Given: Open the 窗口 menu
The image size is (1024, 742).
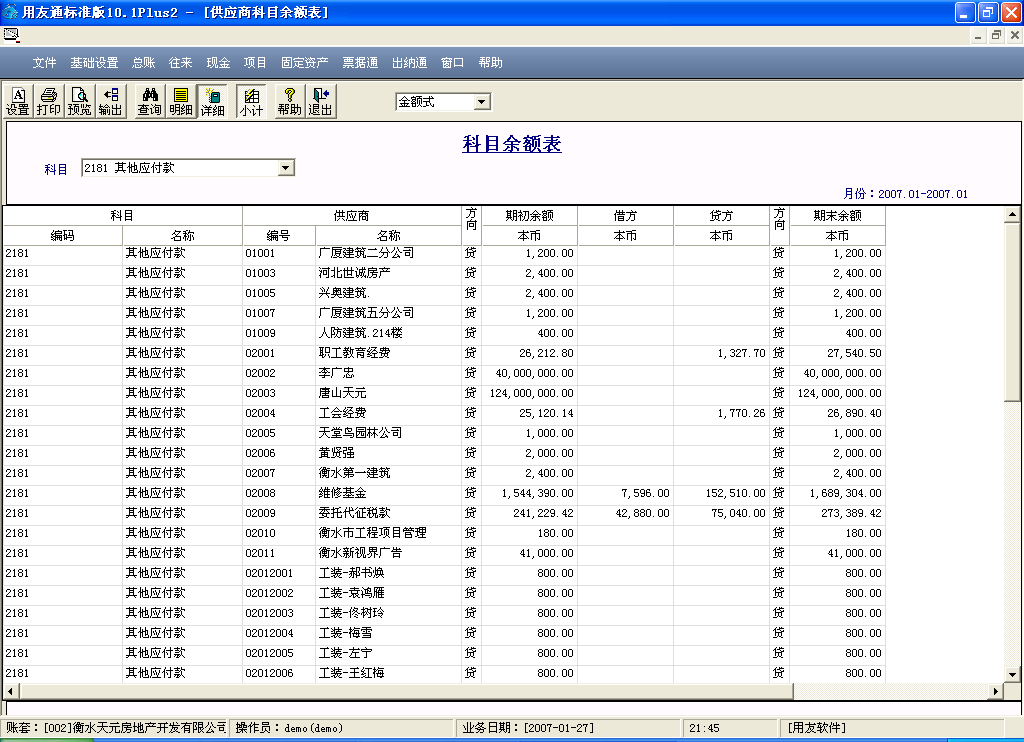Looking at the screenshot, I should [x=452, y=63].
